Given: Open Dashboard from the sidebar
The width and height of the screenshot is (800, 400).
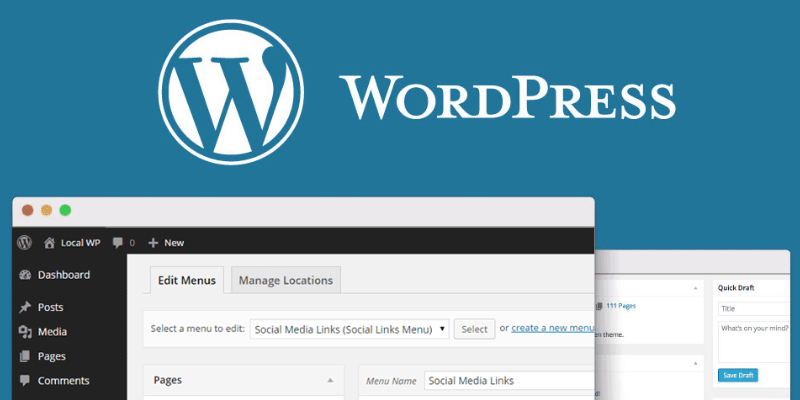Looking at the screenshot, I should [x=63, y=275].
